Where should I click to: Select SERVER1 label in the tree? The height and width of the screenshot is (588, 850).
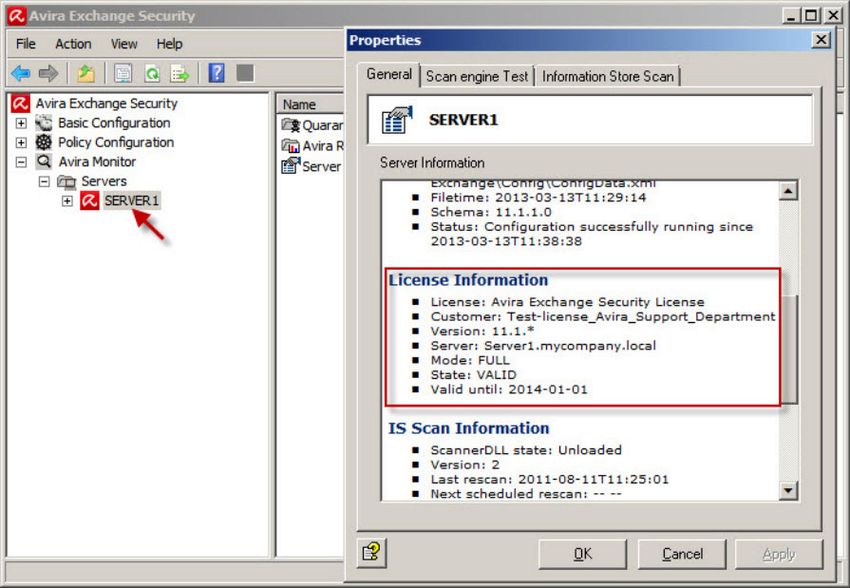(131, 201)
